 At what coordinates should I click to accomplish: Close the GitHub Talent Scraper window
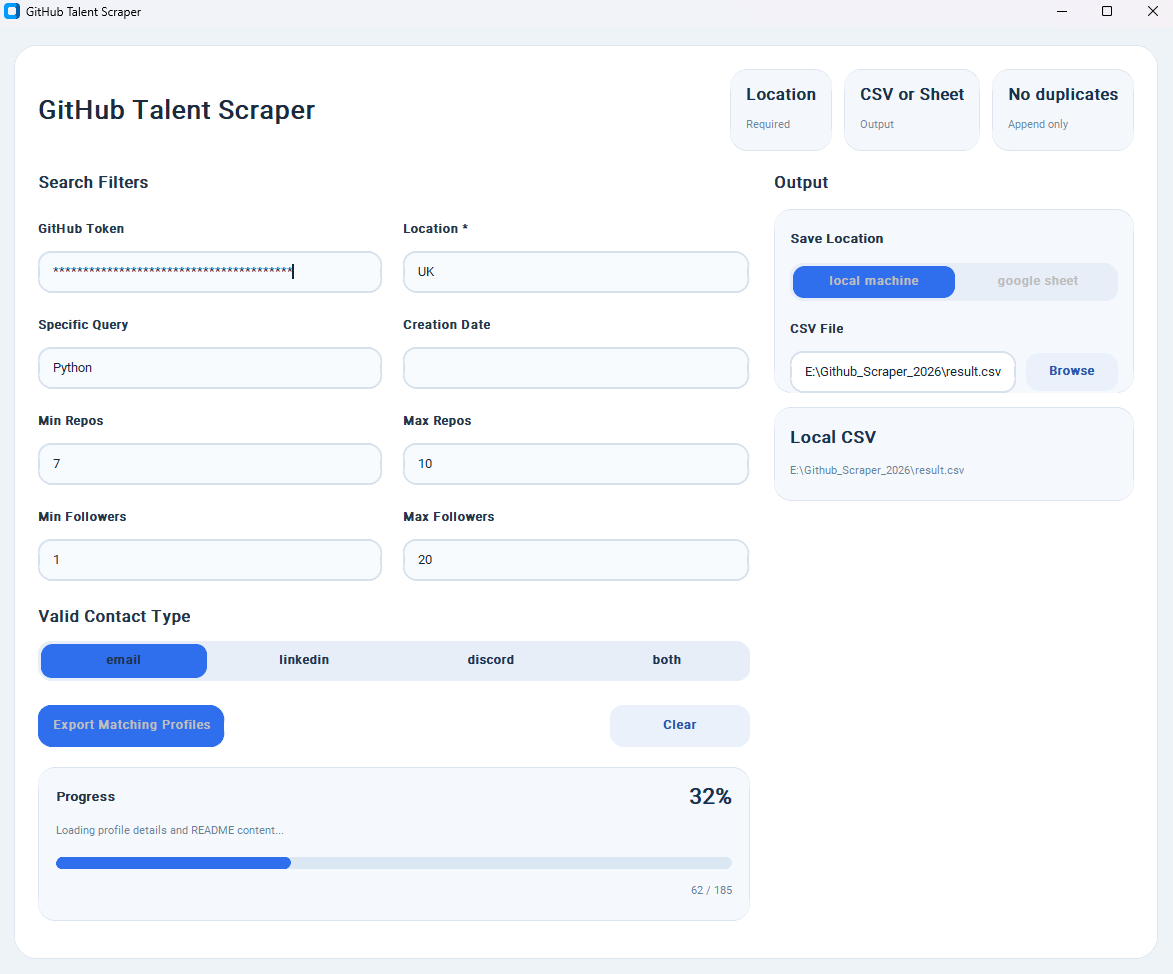coord(1153,11)
